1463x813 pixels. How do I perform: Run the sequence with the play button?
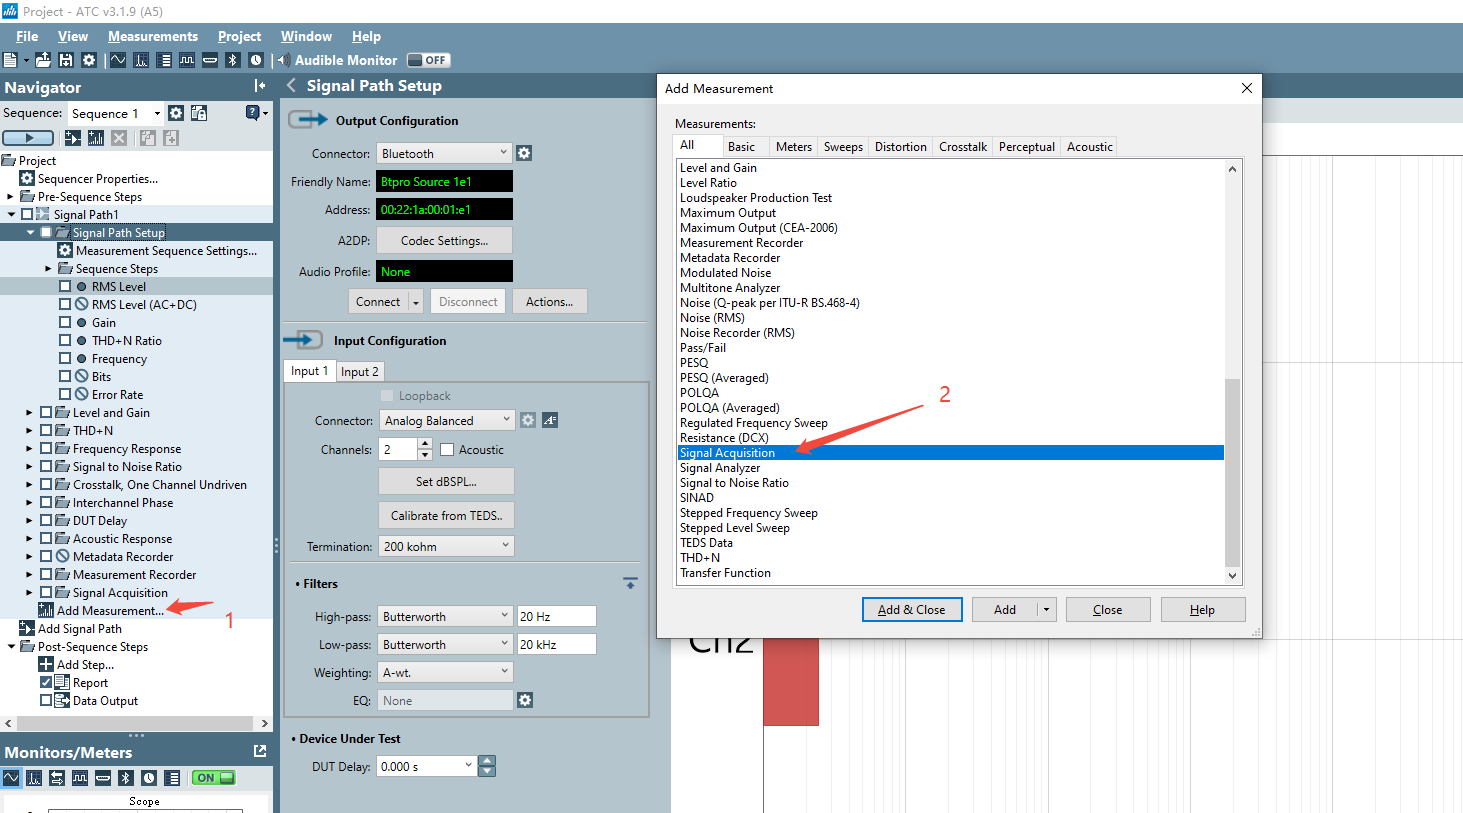tap(29, 138)
